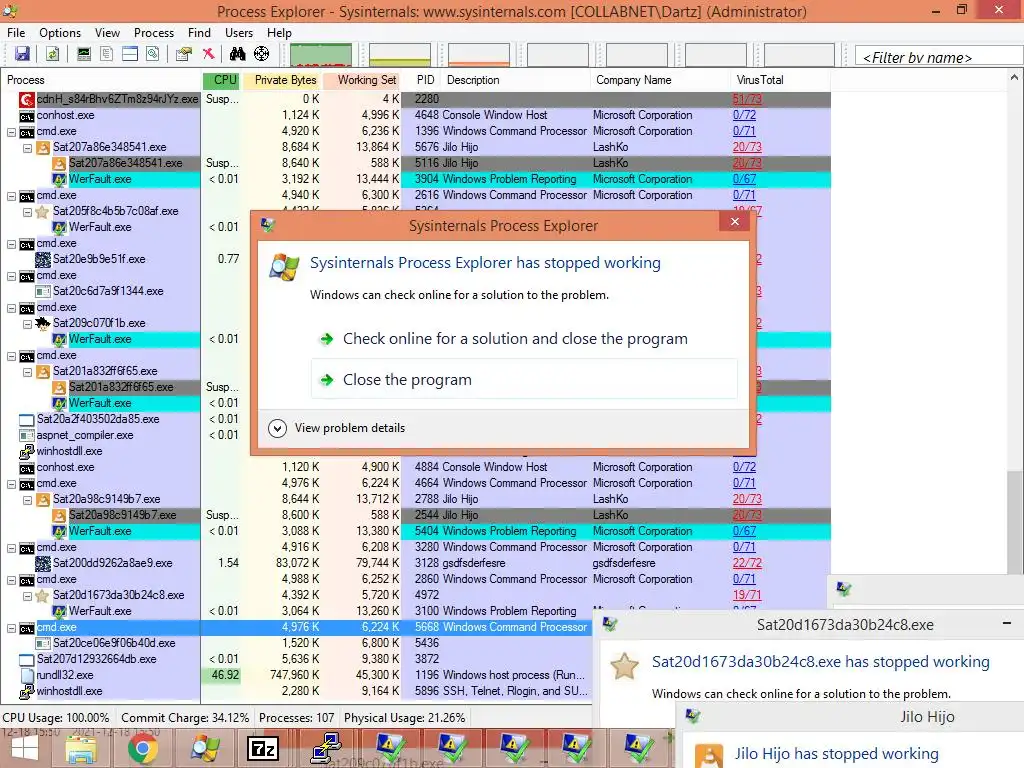Open the PuTTY taskbar icon

coord(326,749)
